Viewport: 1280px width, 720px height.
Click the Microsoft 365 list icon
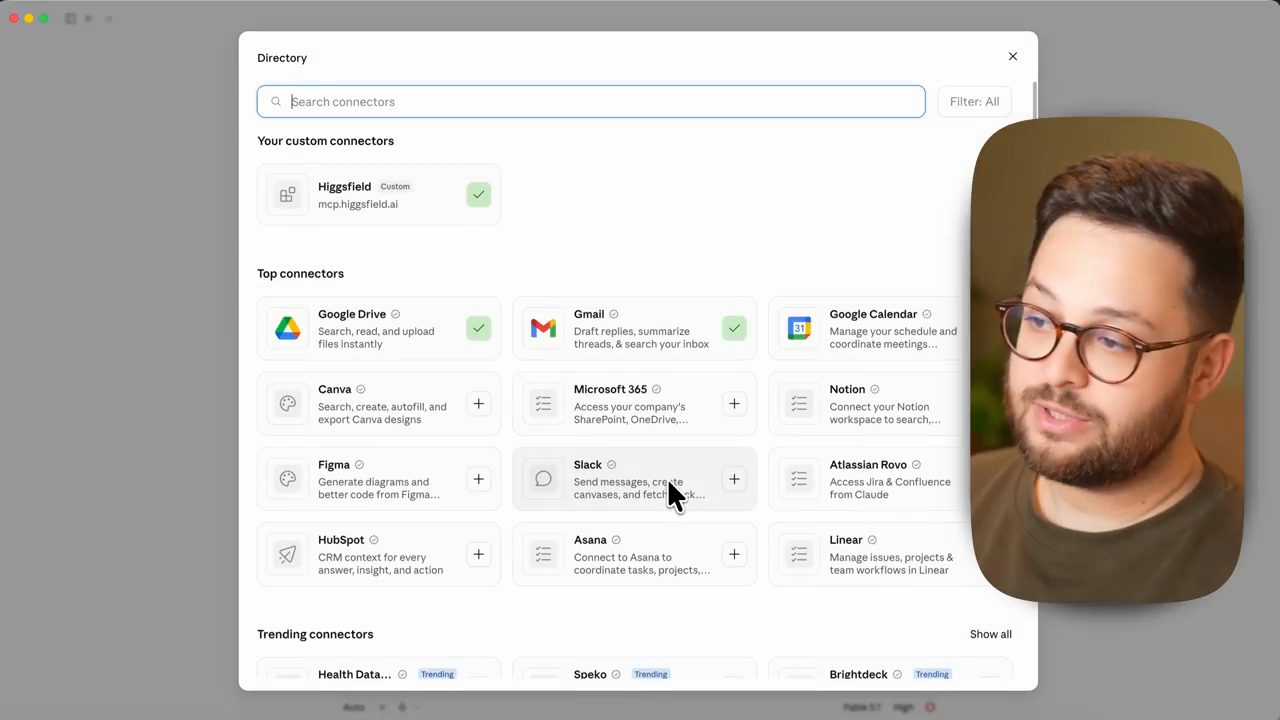coord(543,404)
